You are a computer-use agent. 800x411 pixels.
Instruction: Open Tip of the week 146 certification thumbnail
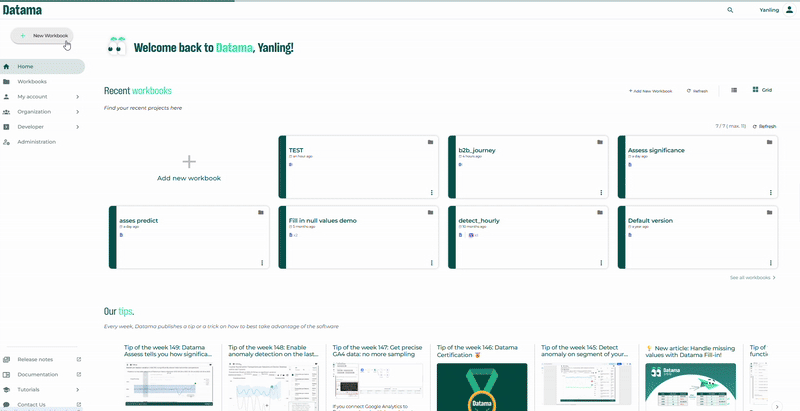[x=482, y=387]
